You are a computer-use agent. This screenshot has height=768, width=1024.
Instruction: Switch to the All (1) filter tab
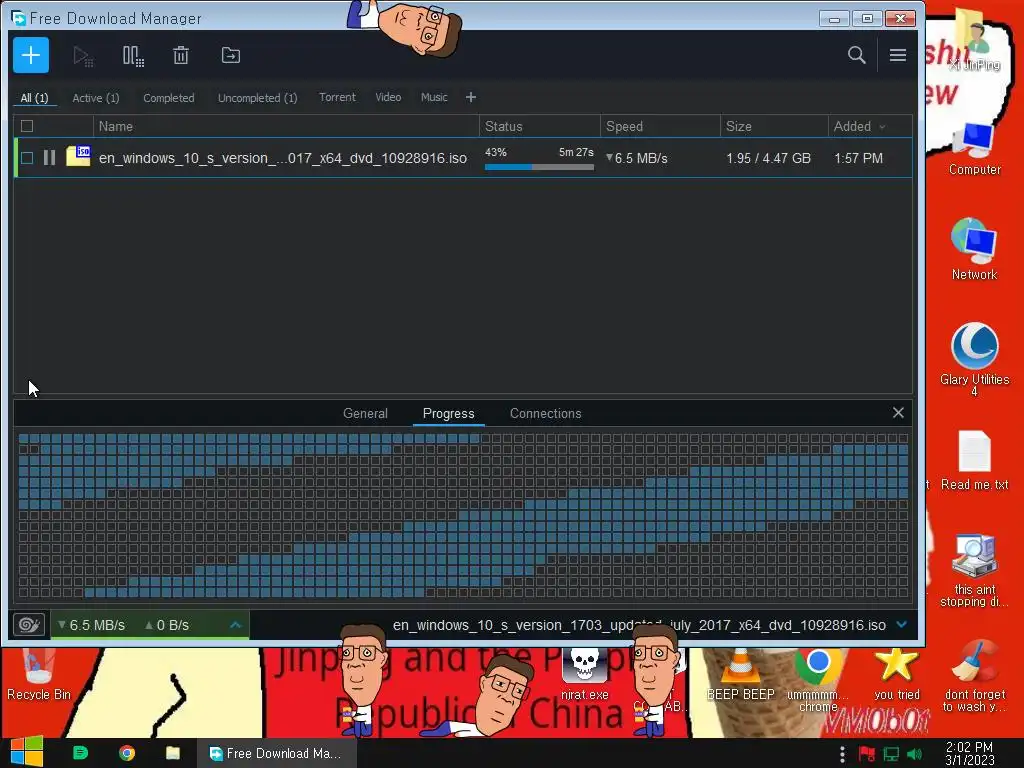[35, 98]
